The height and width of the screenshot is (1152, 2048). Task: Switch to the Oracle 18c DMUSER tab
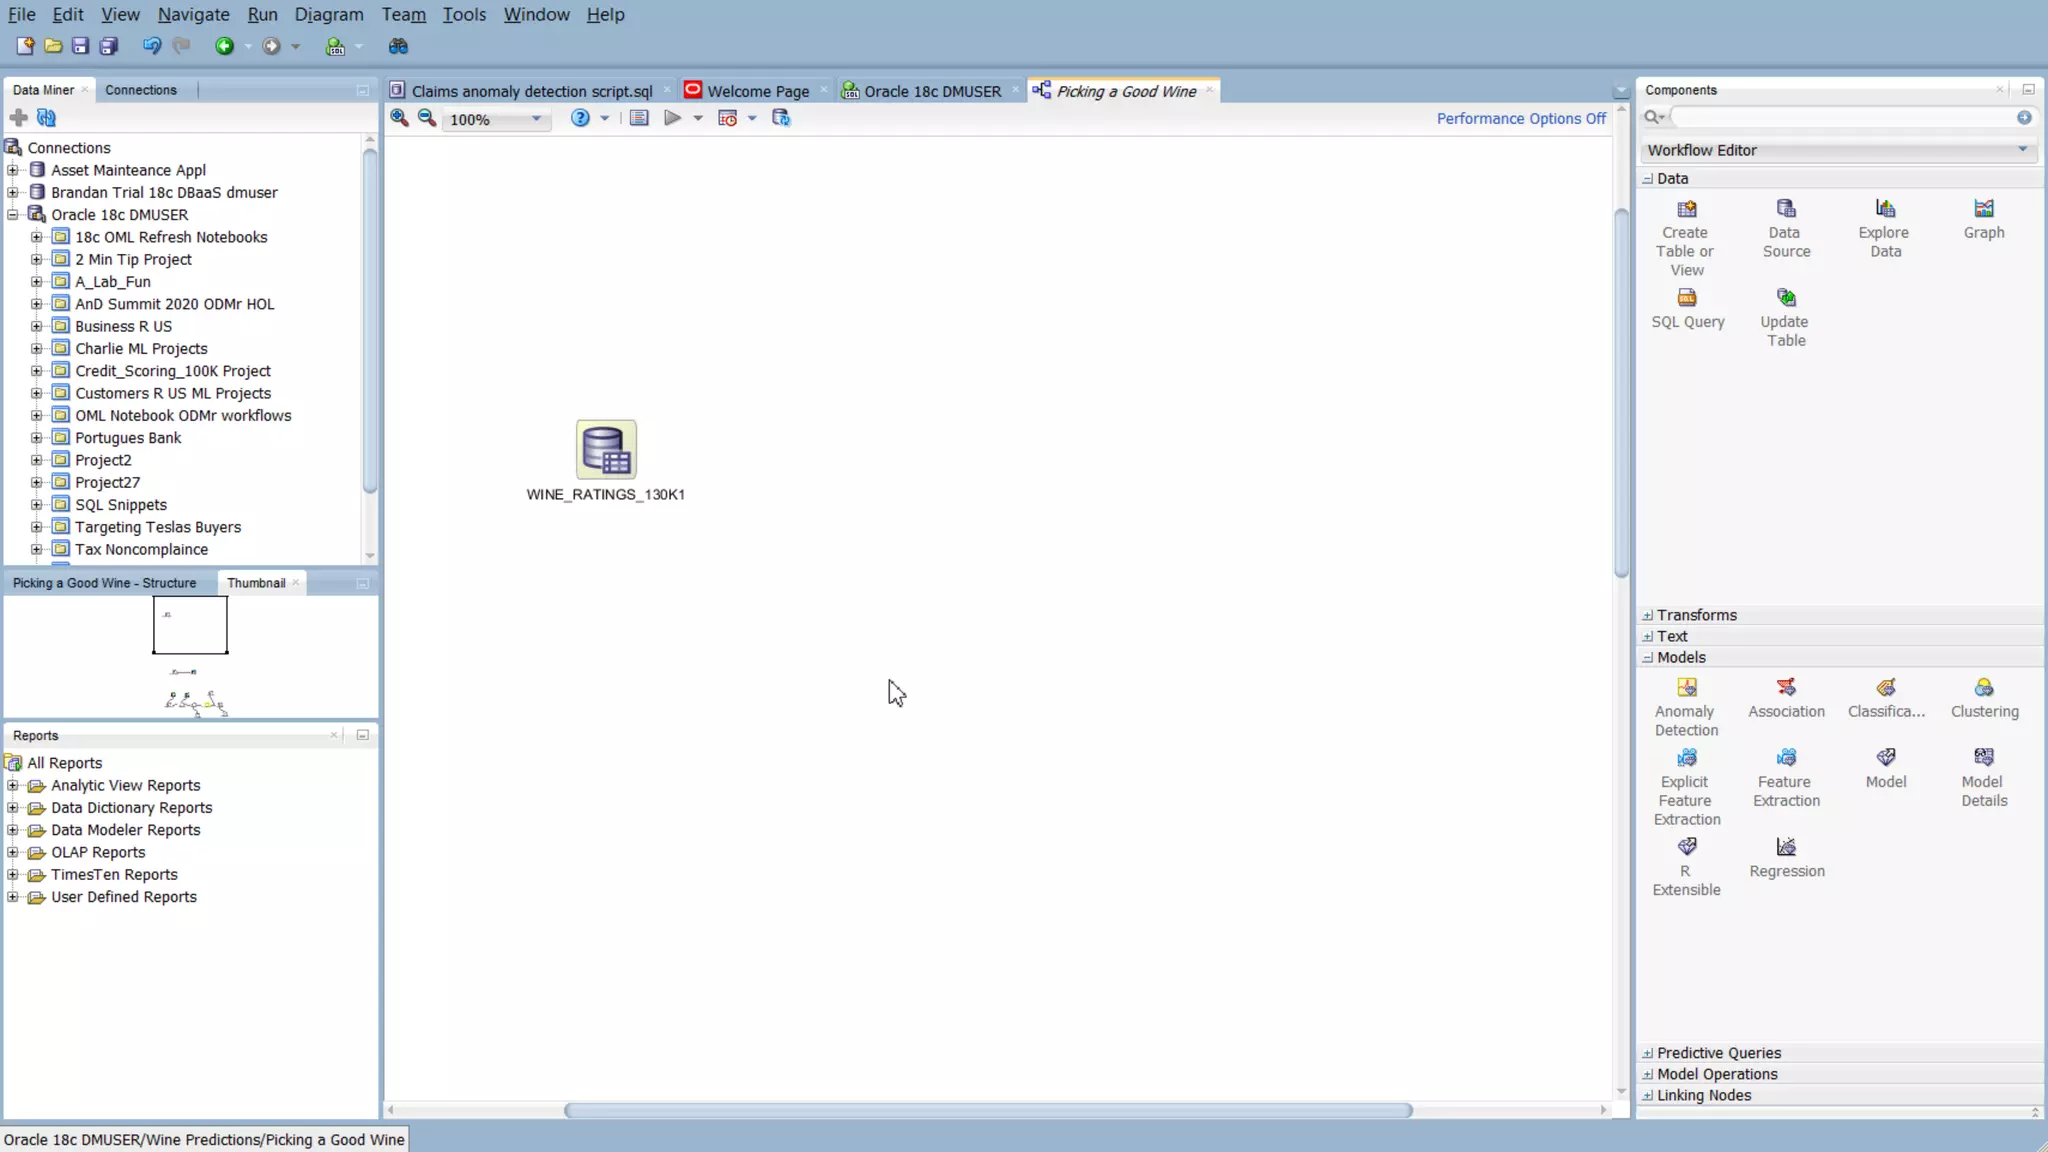click(x=932, y=91)
